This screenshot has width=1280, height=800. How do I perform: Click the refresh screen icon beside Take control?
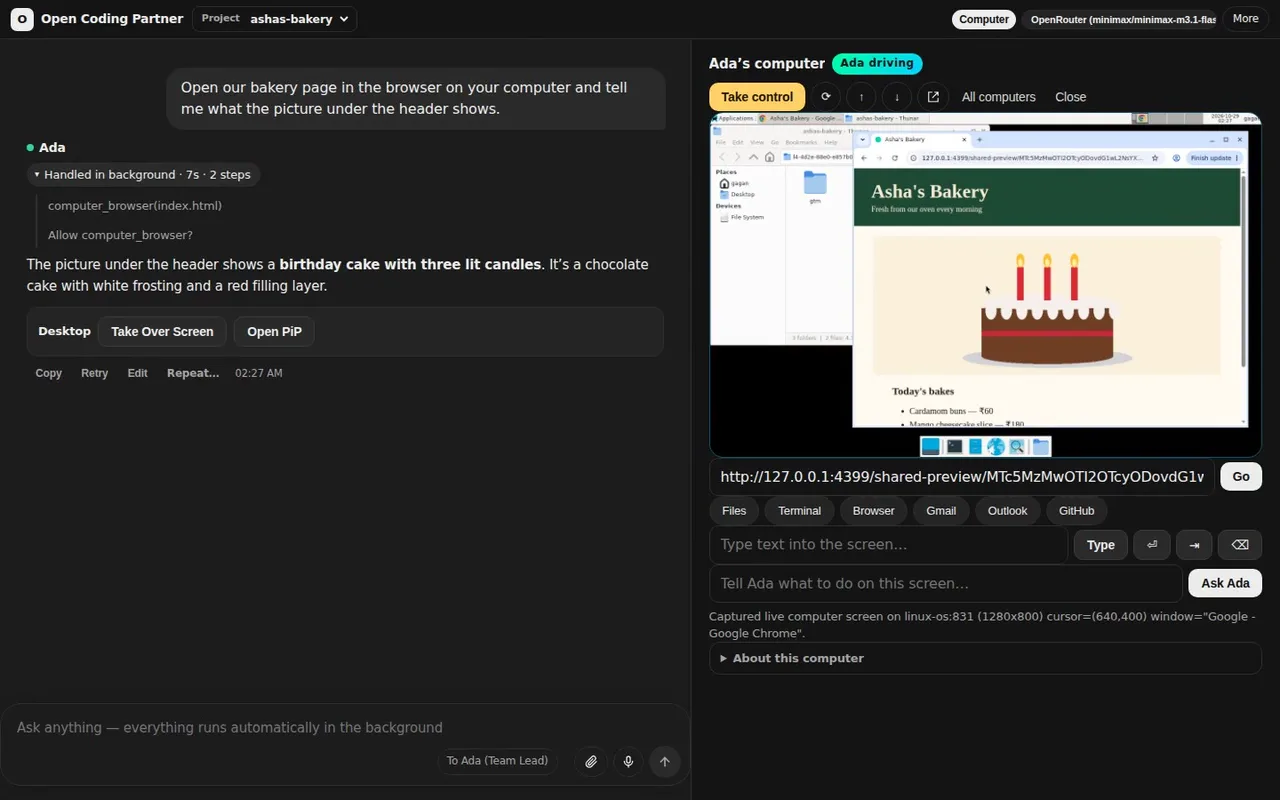pyautogui.click(x=825, y=97)
